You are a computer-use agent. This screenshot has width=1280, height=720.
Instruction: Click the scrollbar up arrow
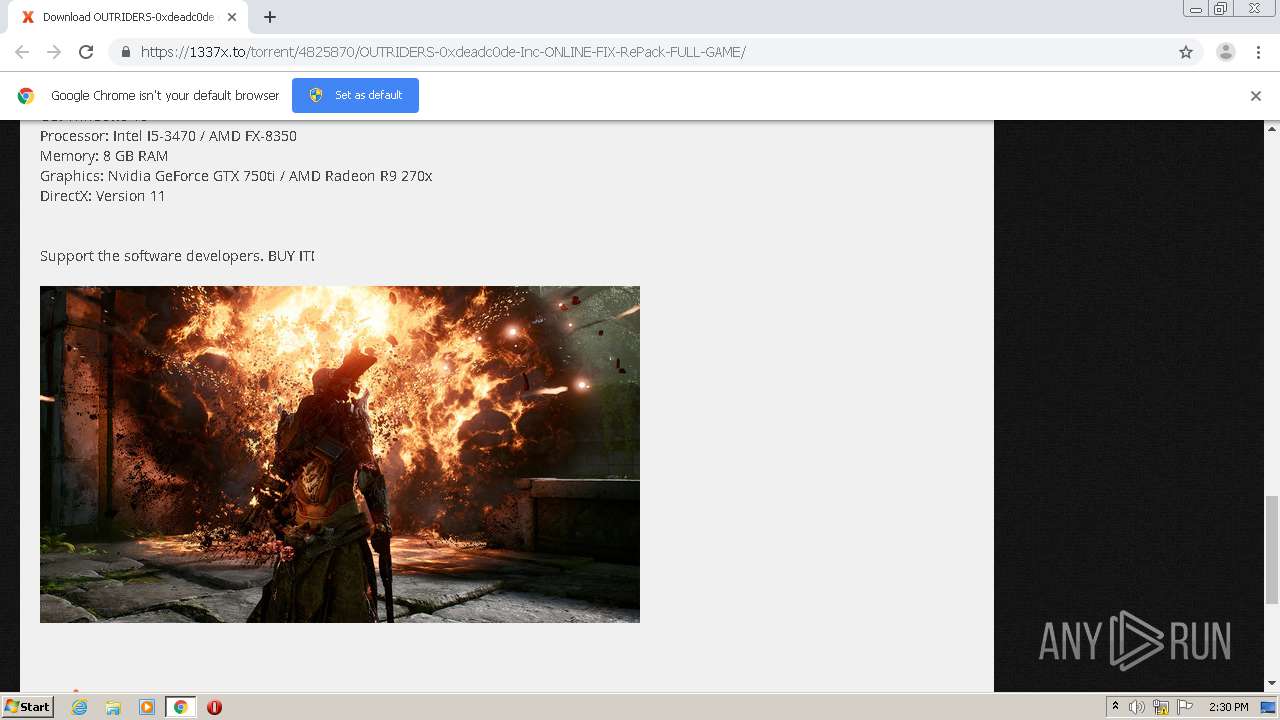pyautogui.click(x=1272, y=129)
